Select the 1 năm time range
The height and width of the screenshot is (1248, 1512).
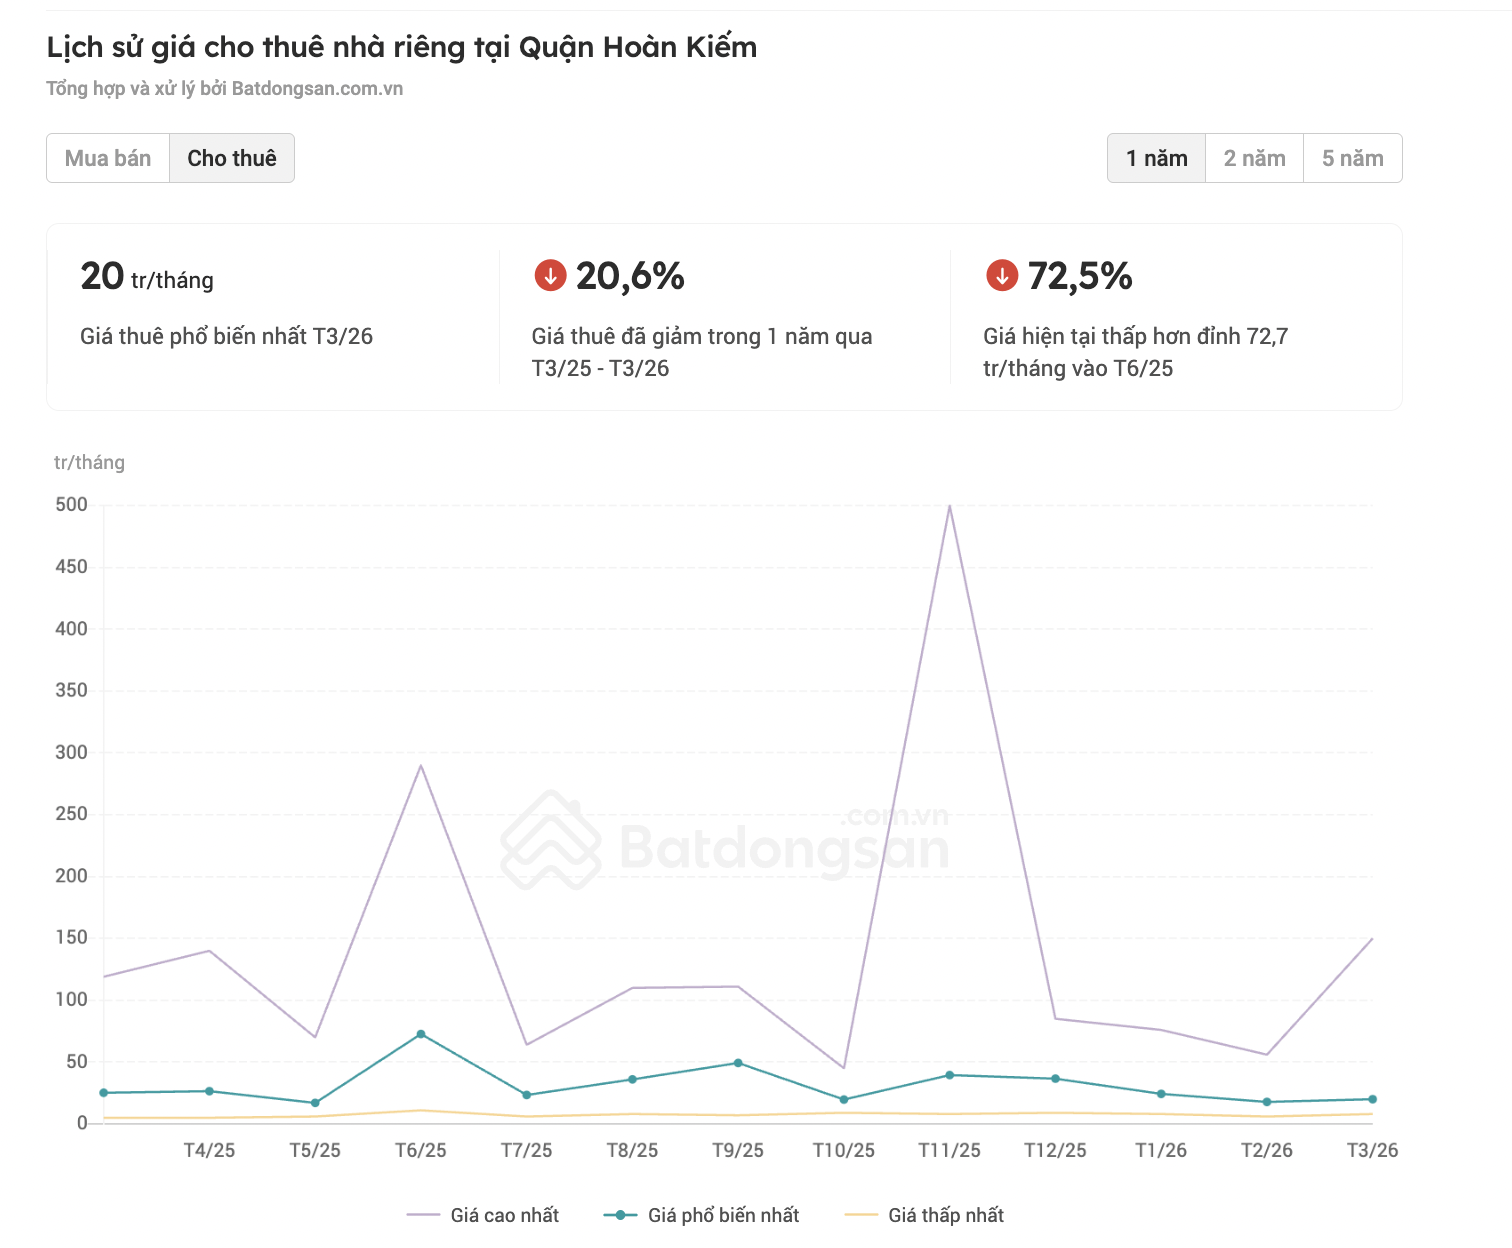pyautogui.click(x=1156, y=158)
